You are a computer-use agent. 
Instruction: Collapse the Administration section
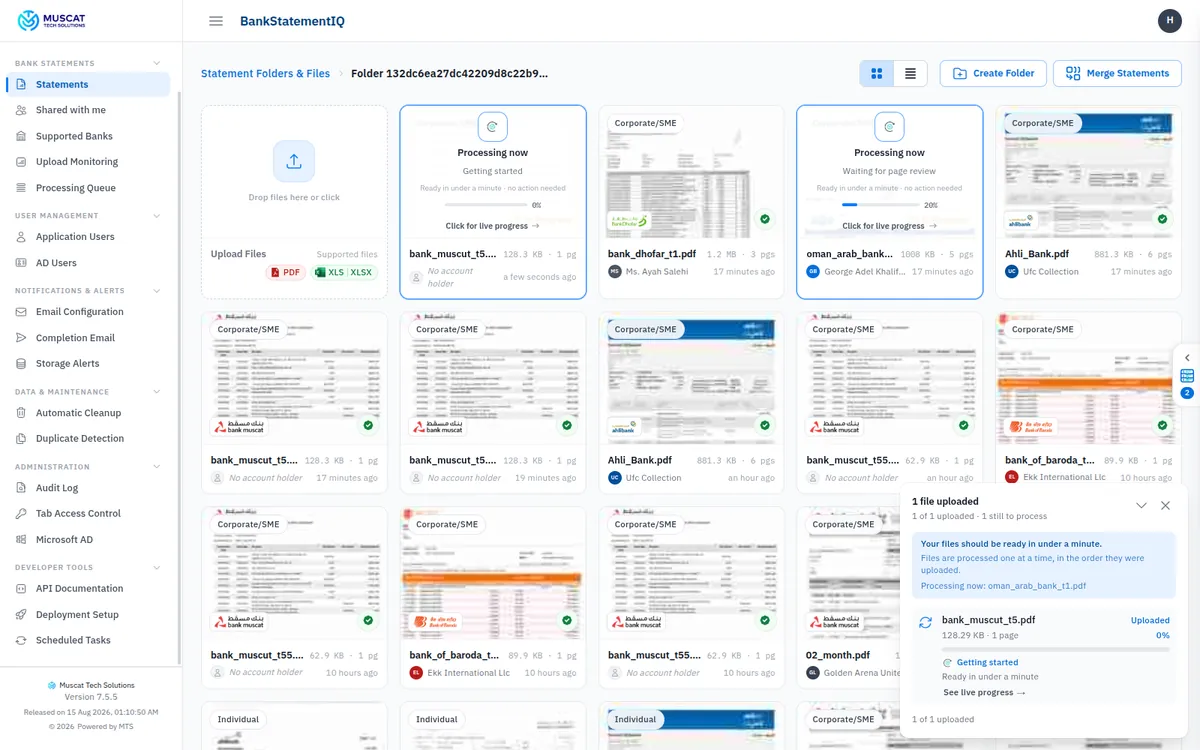tap(157, 466)
